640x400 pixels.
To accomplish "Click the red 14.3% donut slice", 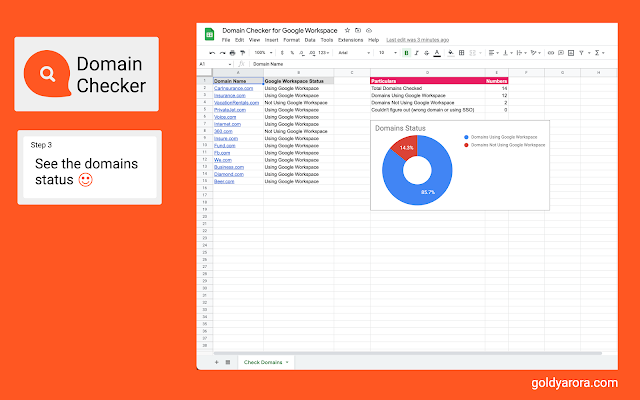I will [x=404, y=147].
